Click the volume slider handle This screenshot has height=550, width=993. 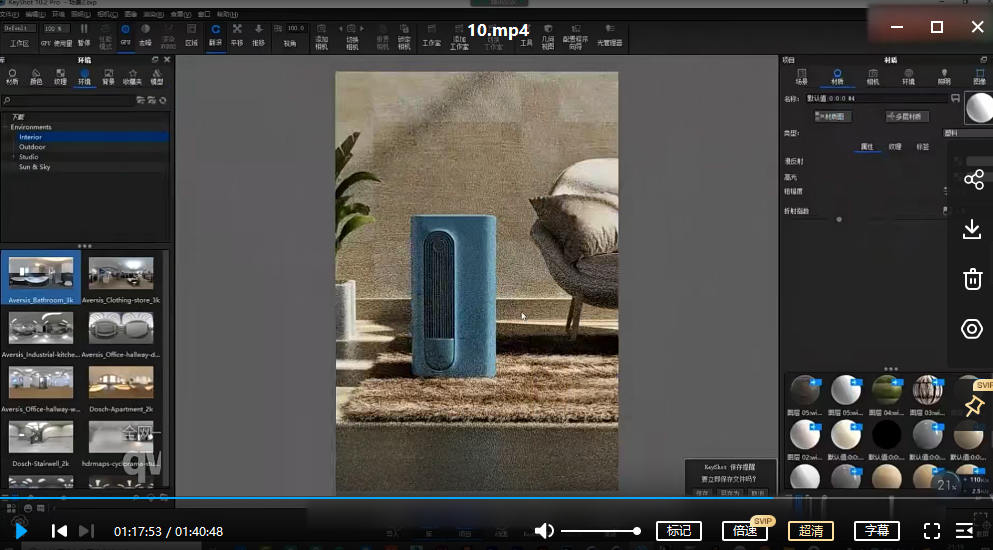pyautogui.click(x=636, y=531)
